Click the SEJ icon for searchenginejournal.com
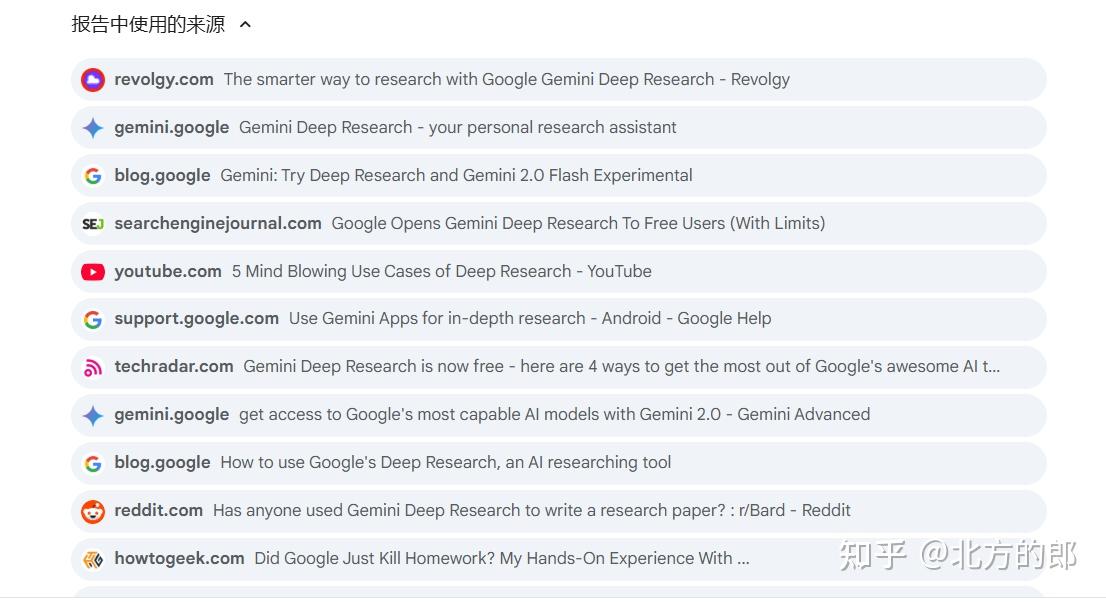Image resolution: width=1106 pixels, height=602 pixels. point(92,223)
